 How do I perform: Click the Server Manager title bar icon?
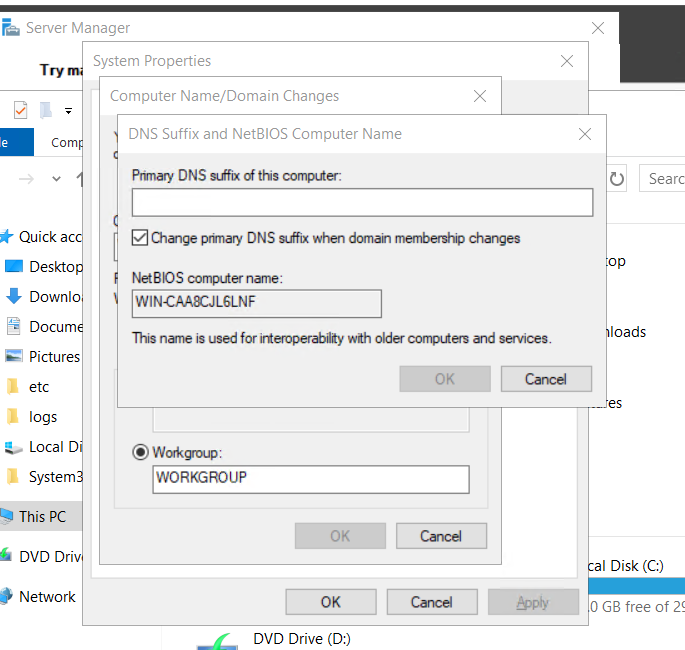coord(10,28)
